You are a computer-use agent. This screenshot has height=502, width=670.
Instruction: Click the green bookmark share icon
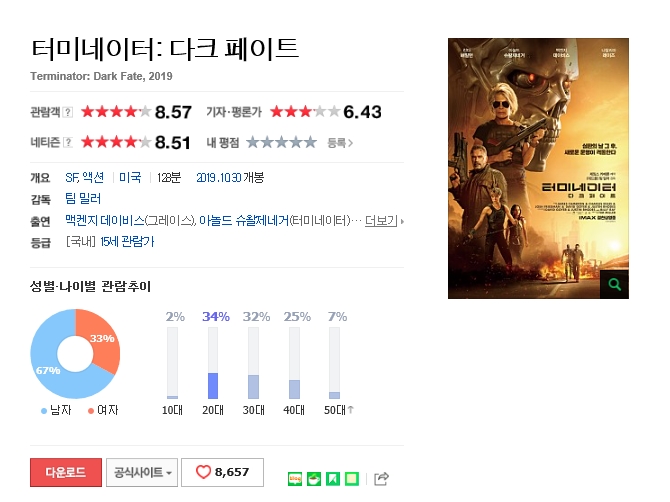[x=333, y=479]
